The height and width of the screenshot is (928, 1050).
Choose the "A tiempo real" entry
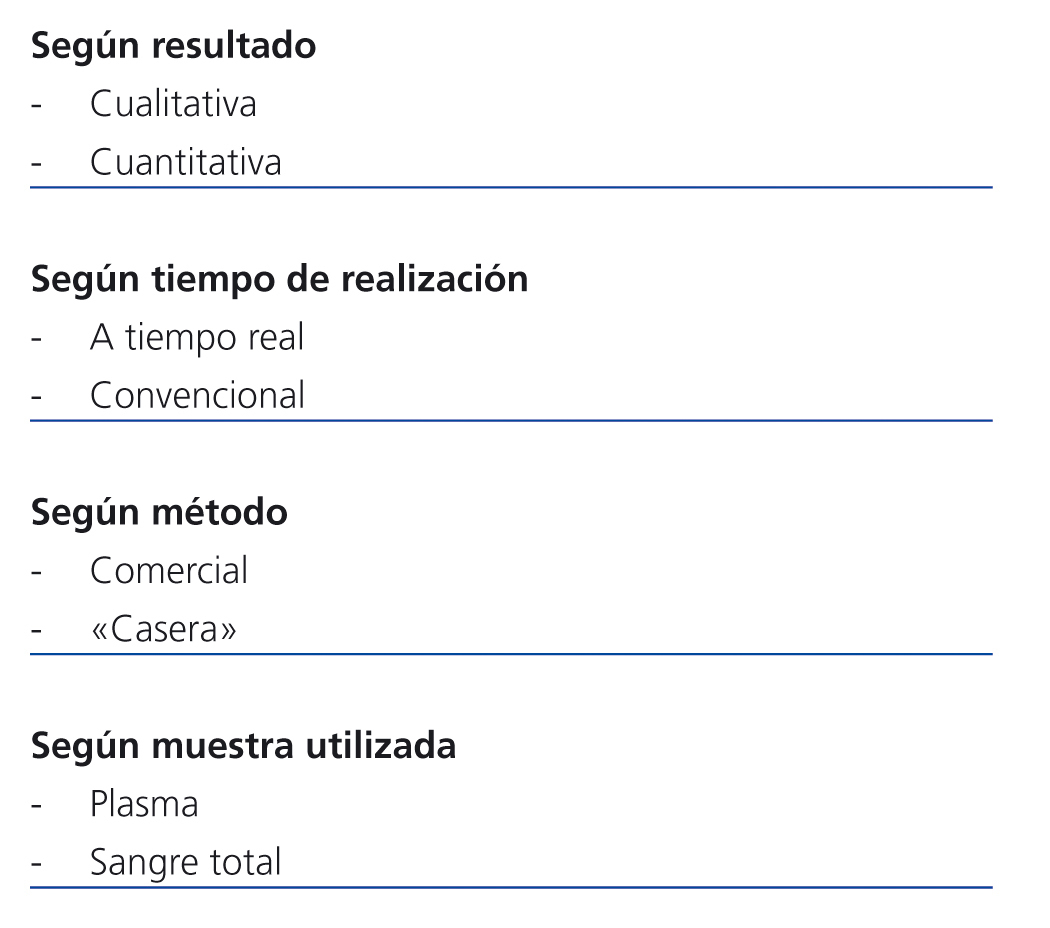coord(196,338)
